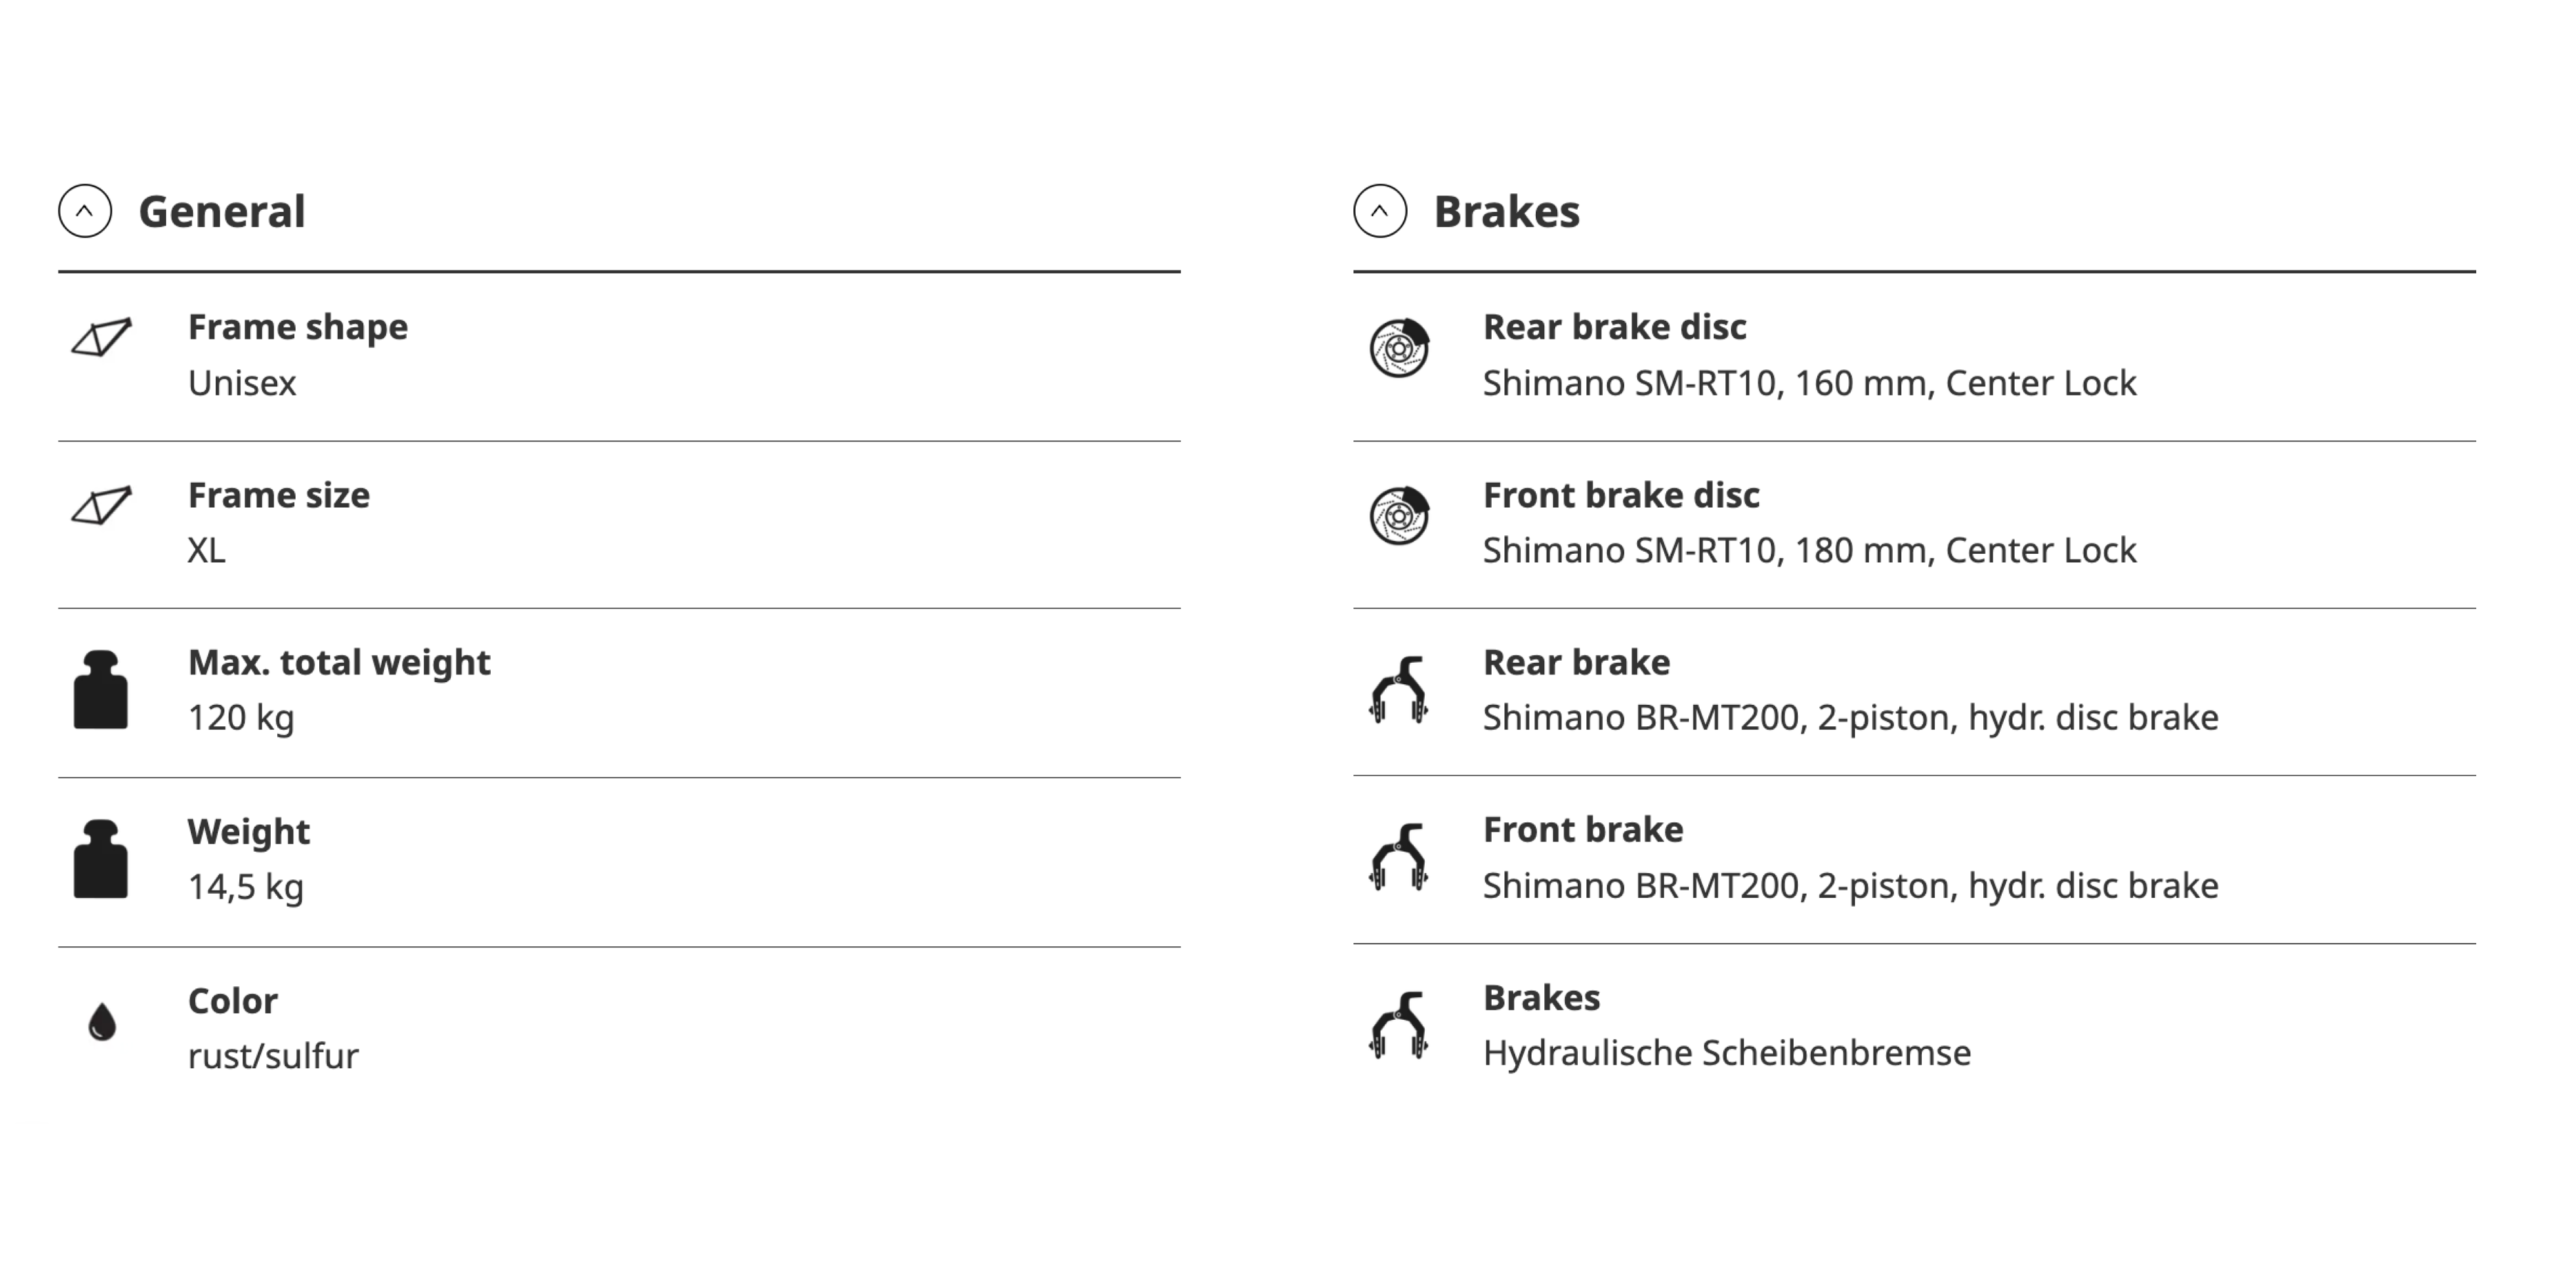Click the Max. total weight icon
This screenshot has width=2560, height=1280.
pyautogui.click(x=101, y=690)
